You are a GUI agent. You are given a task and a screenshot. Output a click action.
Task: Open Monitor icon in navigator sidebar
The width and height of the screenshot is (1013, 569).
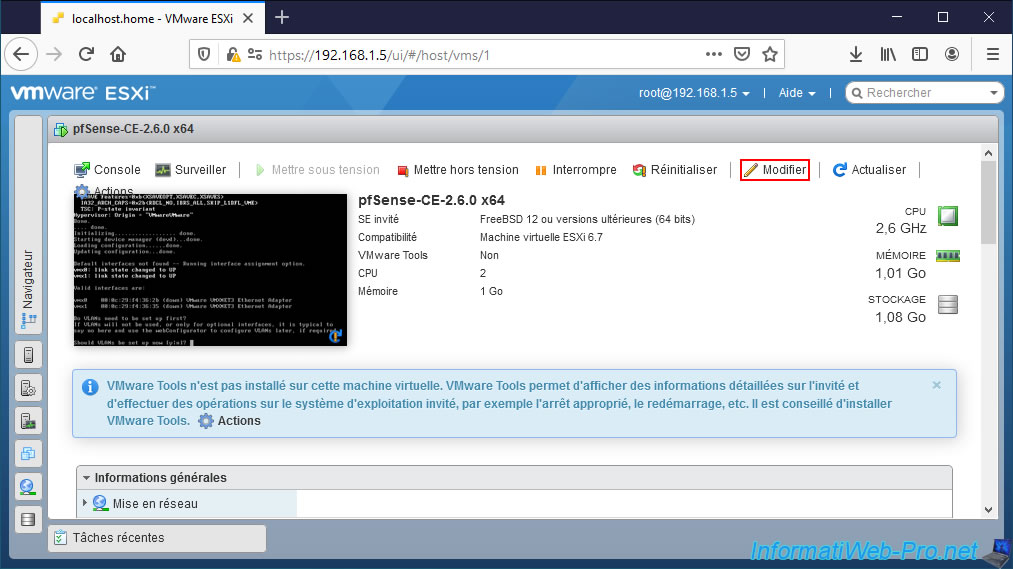(x=28, y=420)
